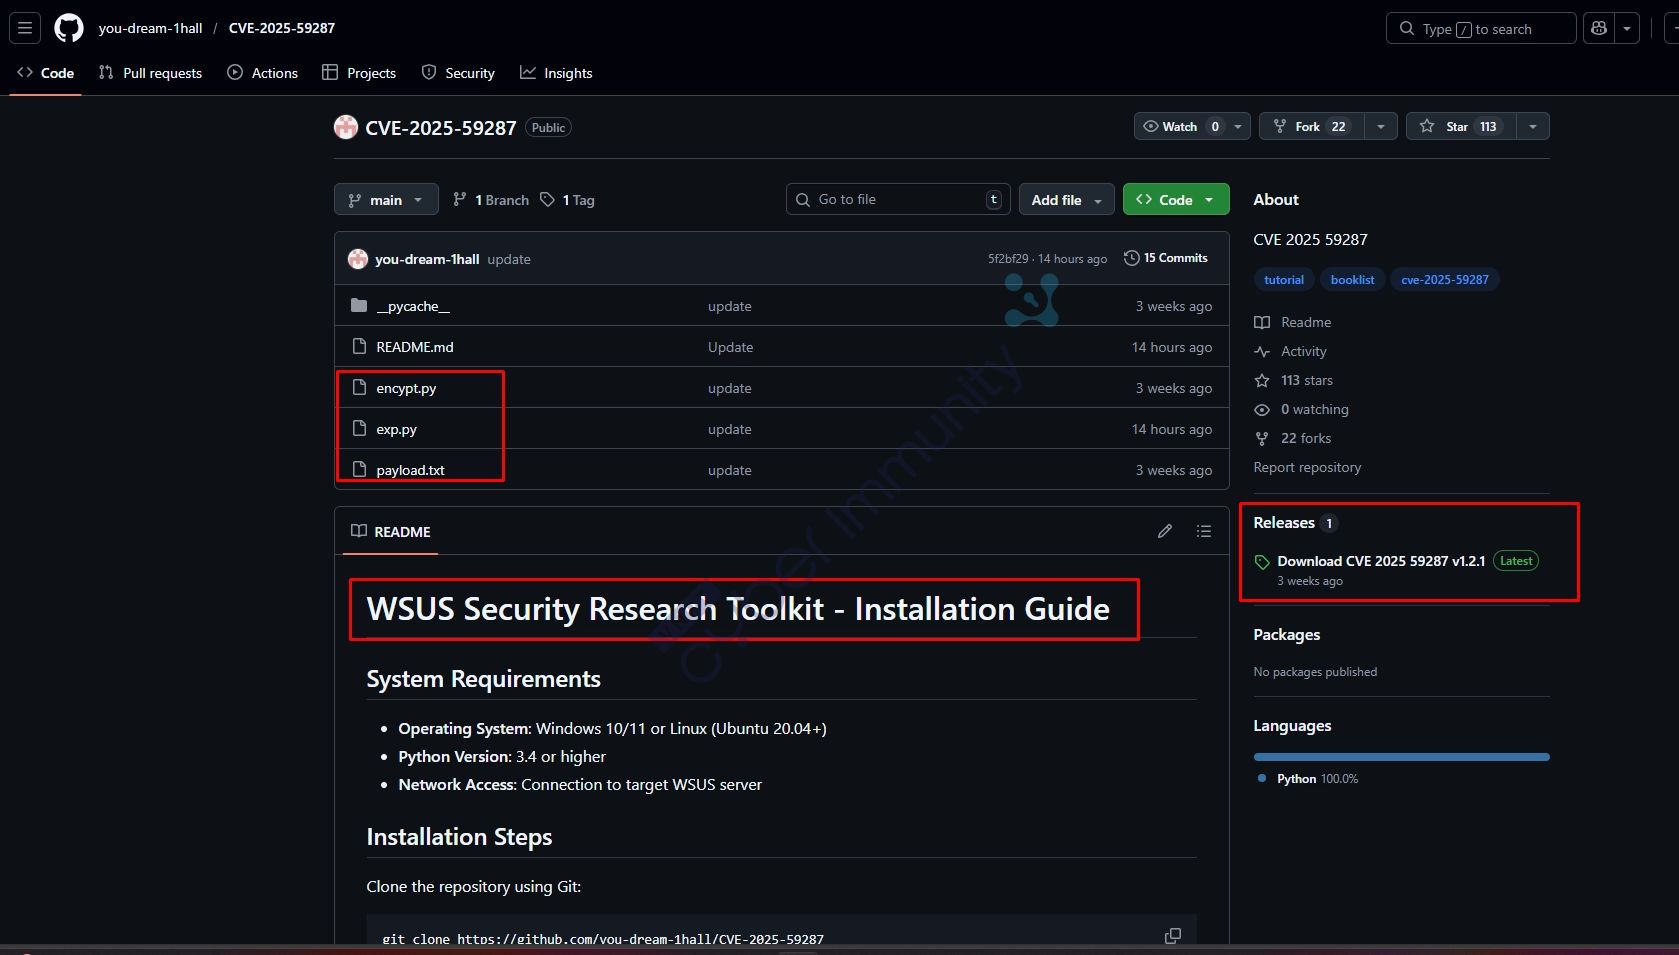Fork the CVE-2025-59287 repository
The image size is (1679, 955).
point(1307,126)
